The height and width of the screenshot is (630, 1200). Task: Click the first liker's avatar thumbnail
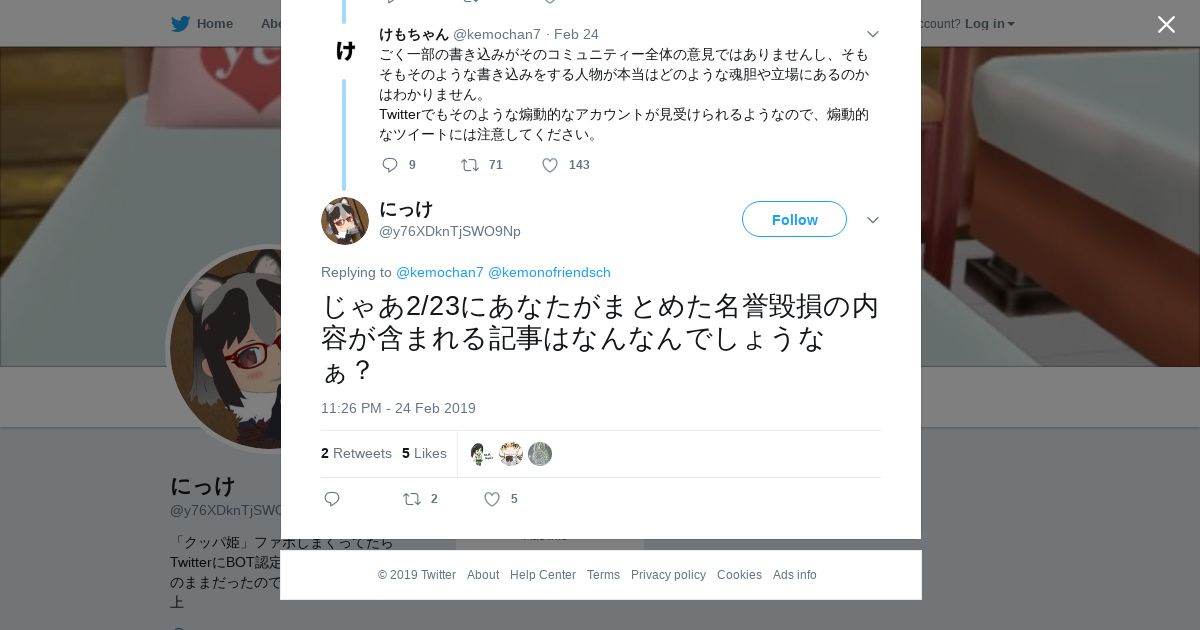[x=482, y=454]
